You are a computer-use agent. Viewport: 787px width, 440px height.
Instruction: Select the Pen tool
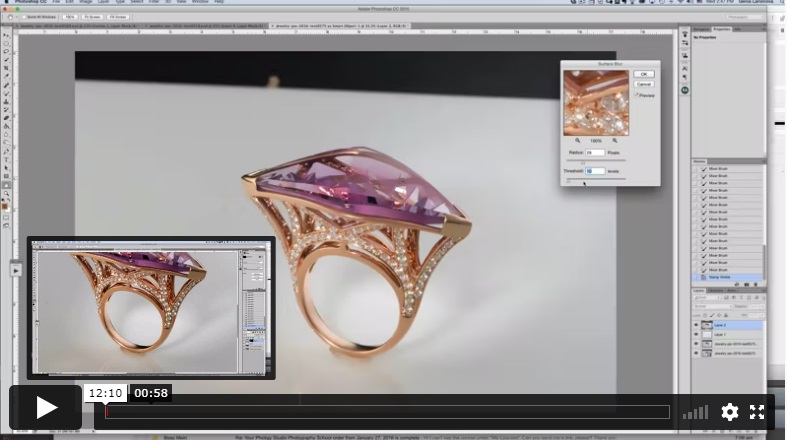pyautogui.click(x=7, y=151)
